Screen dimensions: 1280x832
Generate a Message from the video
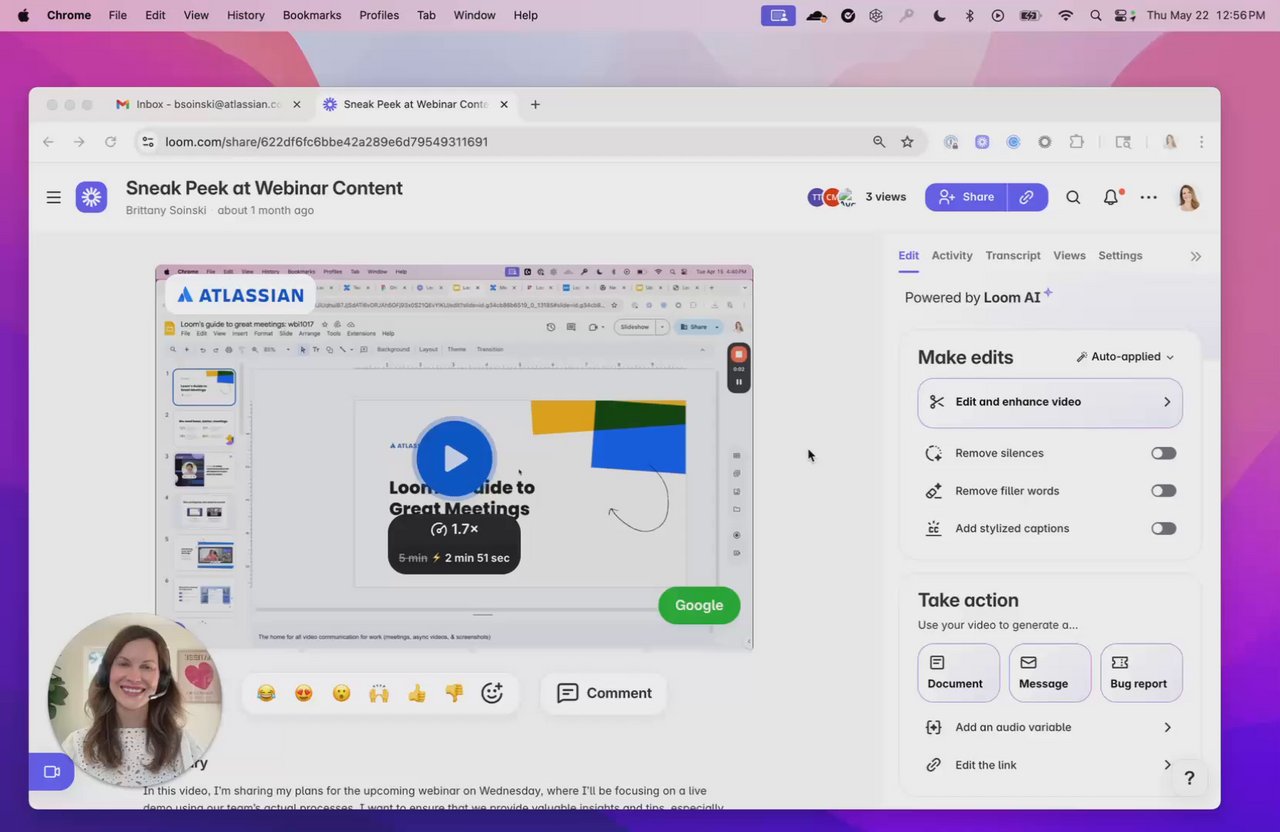1050,673
